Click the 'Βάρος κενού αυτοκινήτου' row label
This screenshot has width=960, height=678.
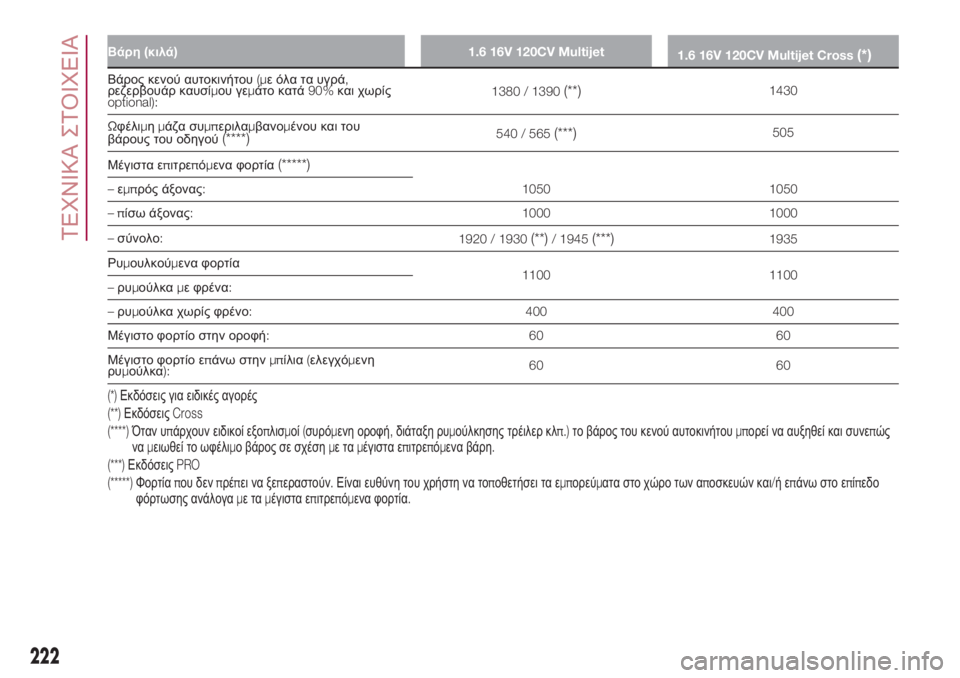click(249, 91)
